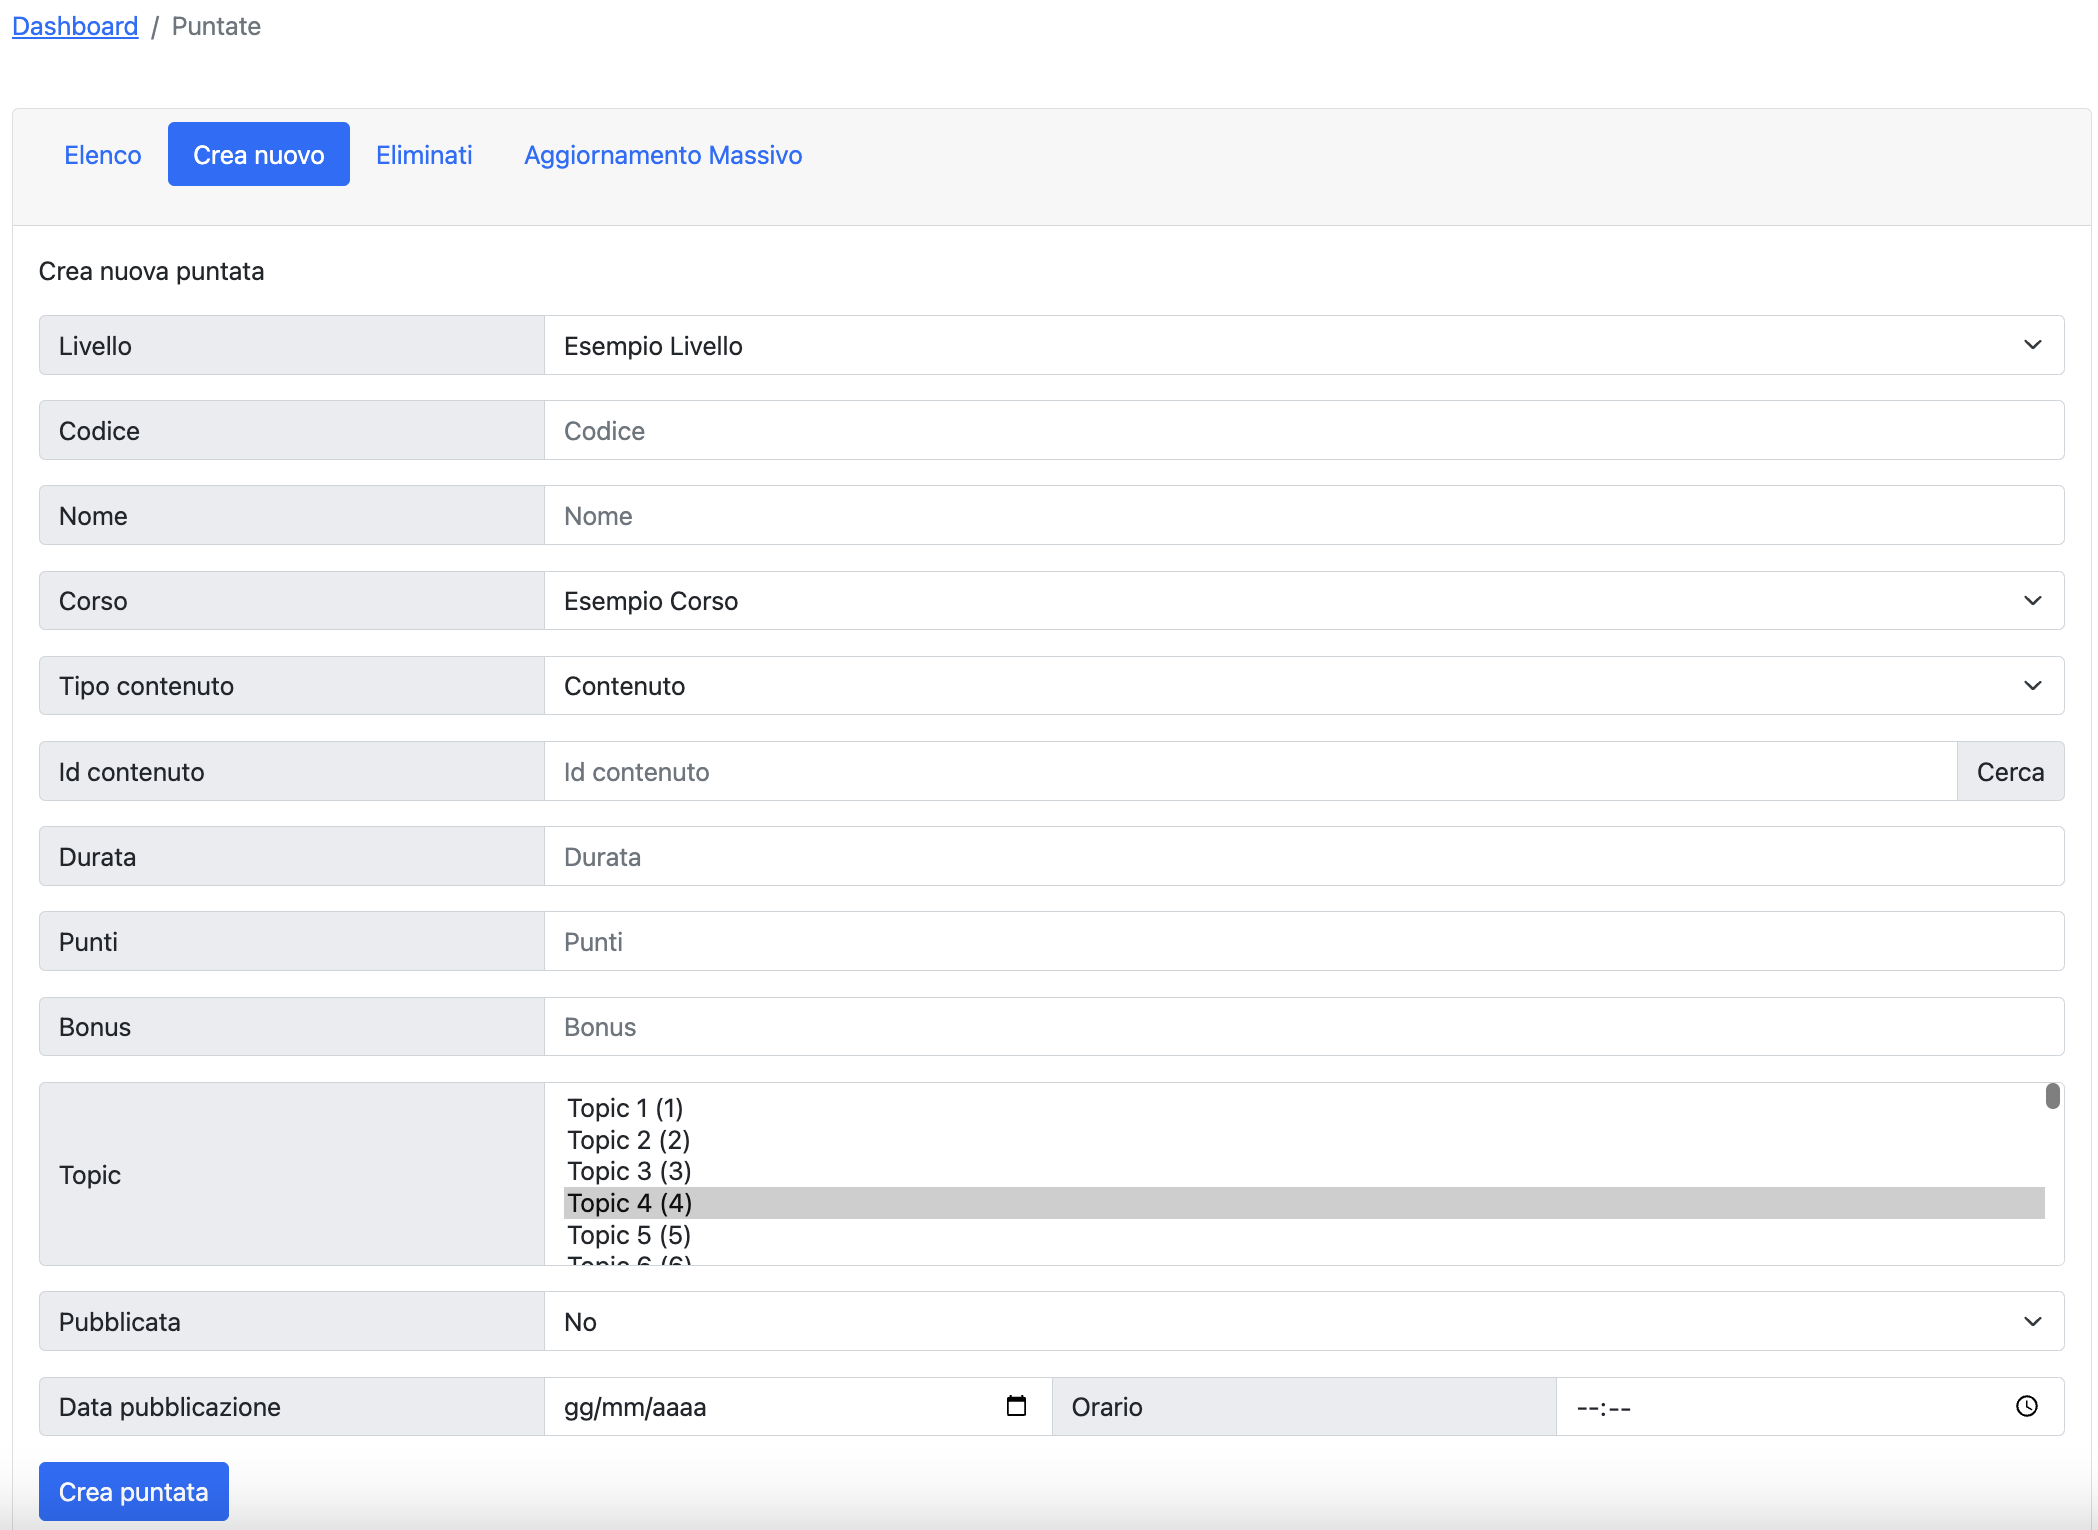Focus the Nome text field
The height and width of the screenshot is (1530, 2098).
point(1303,515)
